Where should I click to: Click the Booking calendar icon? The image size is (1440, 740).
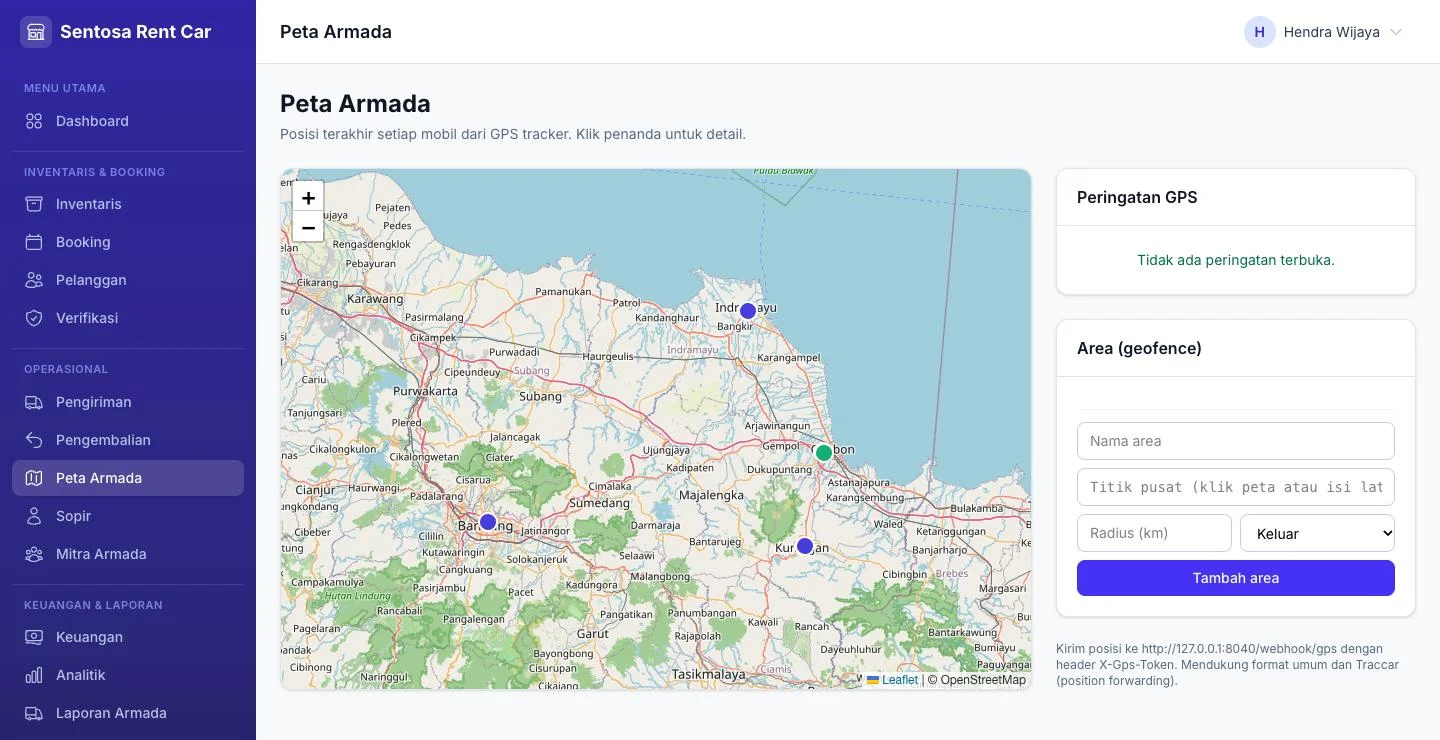click(34, 242)
